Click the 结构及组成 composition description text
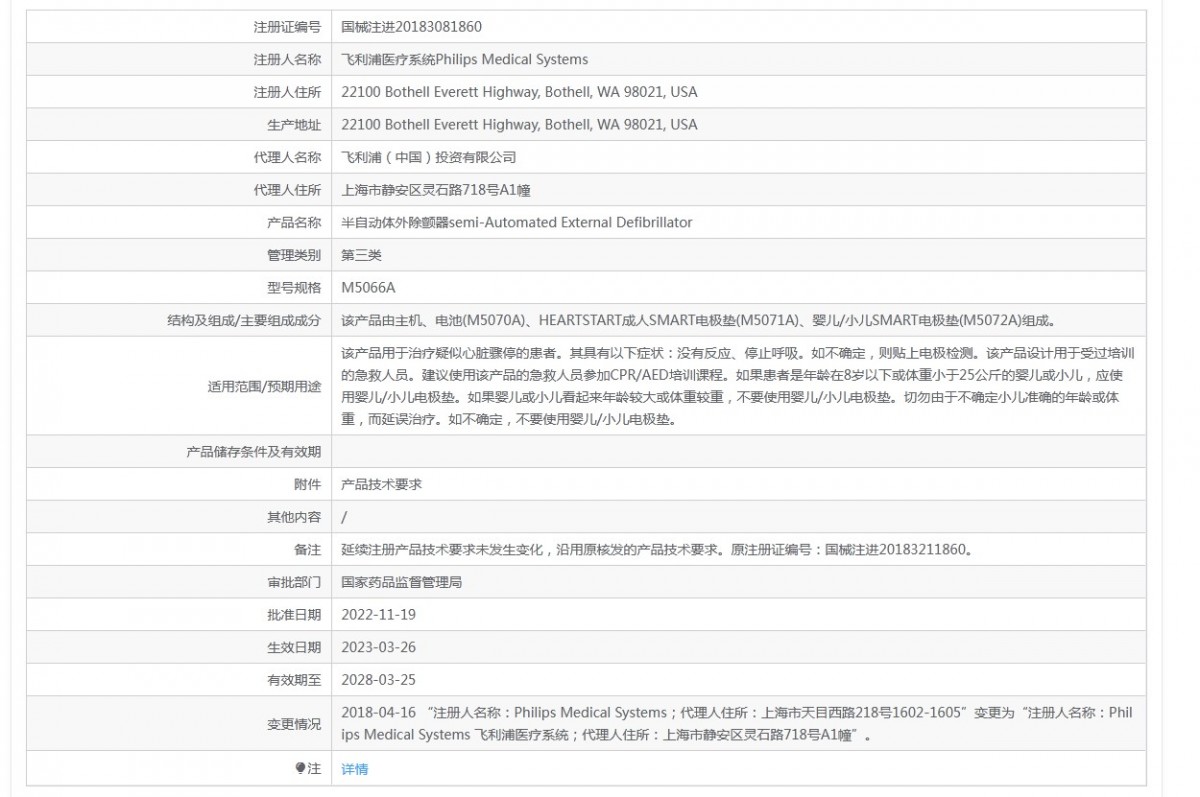1200x797 pixels. pos(698,321)
